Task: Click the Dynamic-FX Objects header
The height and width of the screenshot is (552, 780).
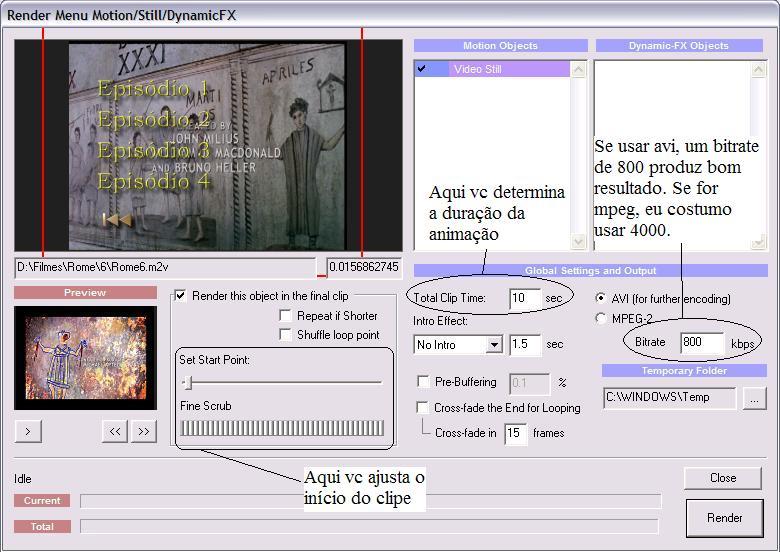Action: tap(679, 46)
